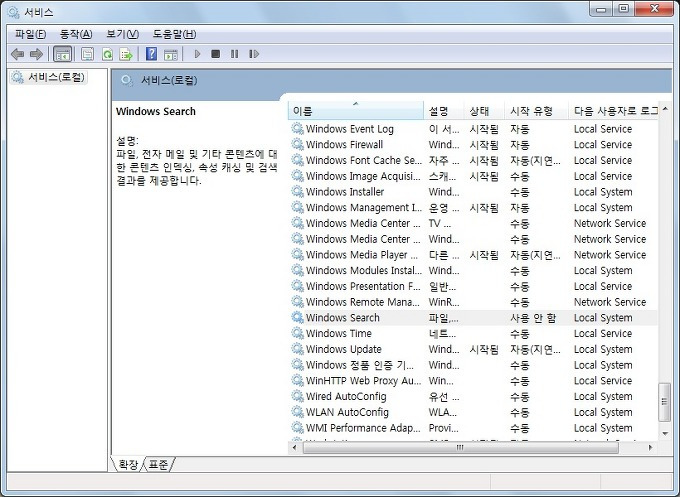Open the 도움말(H) menu
The width and height of the screenshot is (680, 497).
[x=174, y=34]
